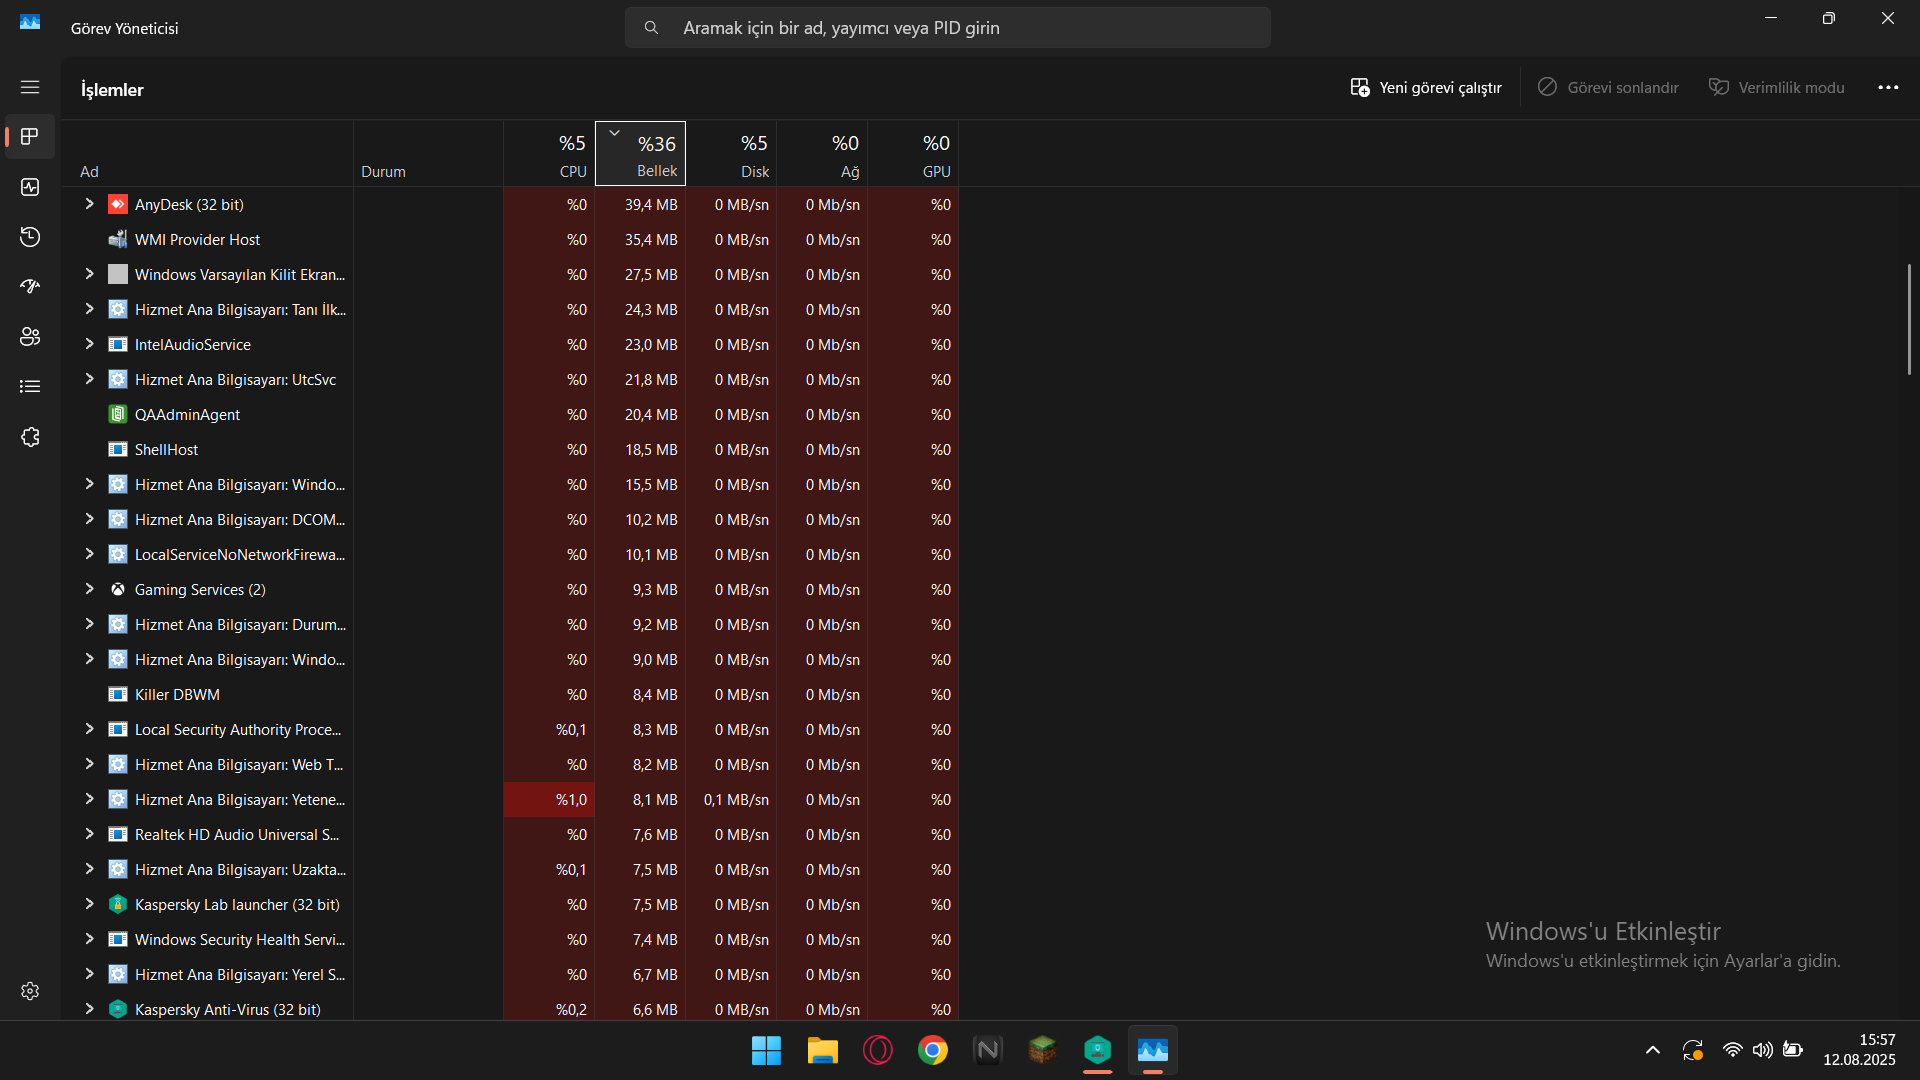Viewport: 1920px width, 1080px height.
Task: Select Hizmet Ana Bilgisayarı: DCOM row
Action: click(240, 519)
